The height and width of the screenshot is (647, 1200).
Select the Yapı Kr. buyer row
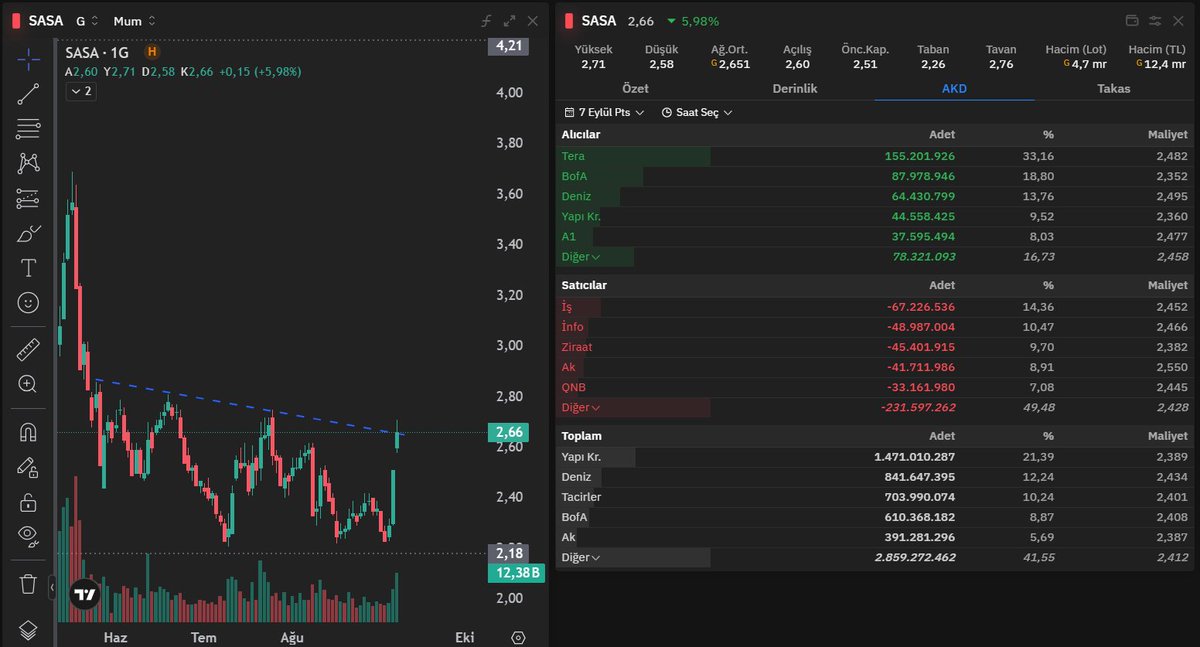click(874, 216)
